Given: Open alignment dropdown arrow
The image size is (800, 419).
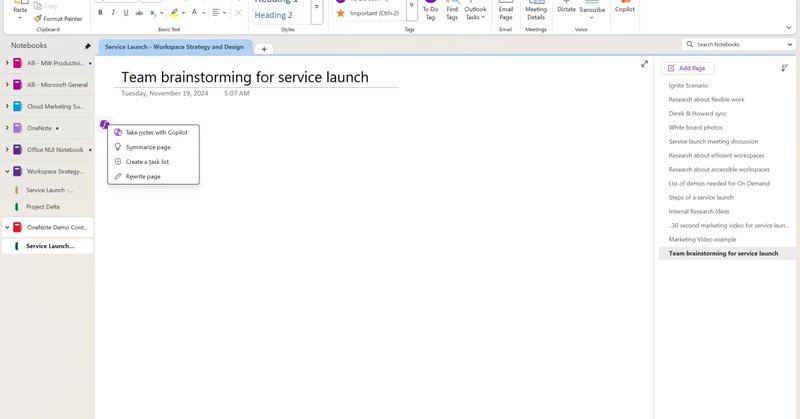Looking at the screenshot, I should coord(224,13).
